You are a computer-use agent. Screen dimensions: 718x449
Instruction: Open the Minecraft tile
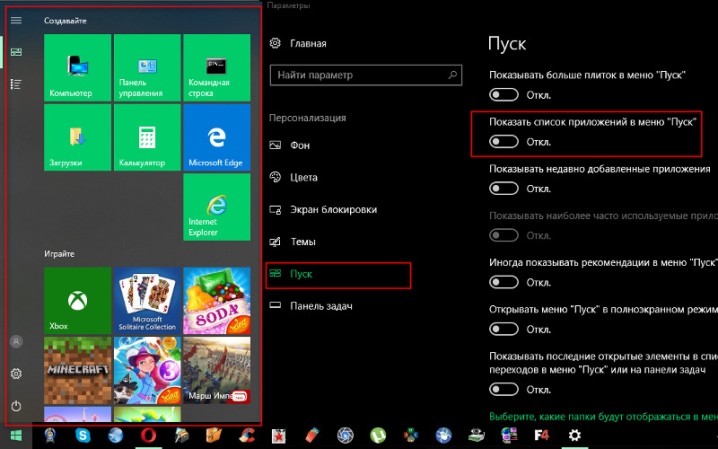pyautogui.click(x=77, y=370)
